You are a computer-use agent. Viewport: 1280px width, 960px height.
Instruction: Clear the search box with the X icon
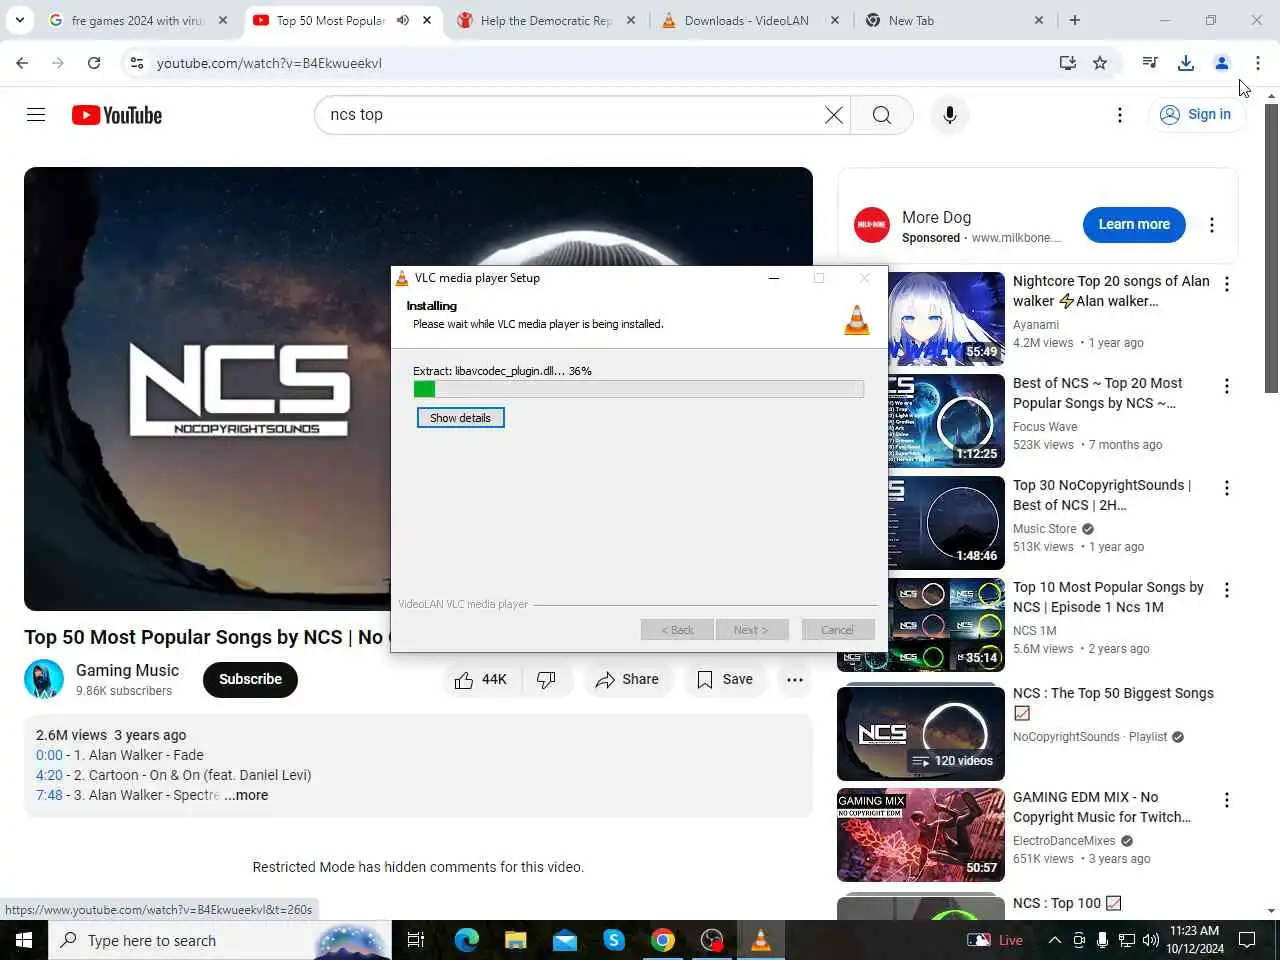(x=833, y=115)
